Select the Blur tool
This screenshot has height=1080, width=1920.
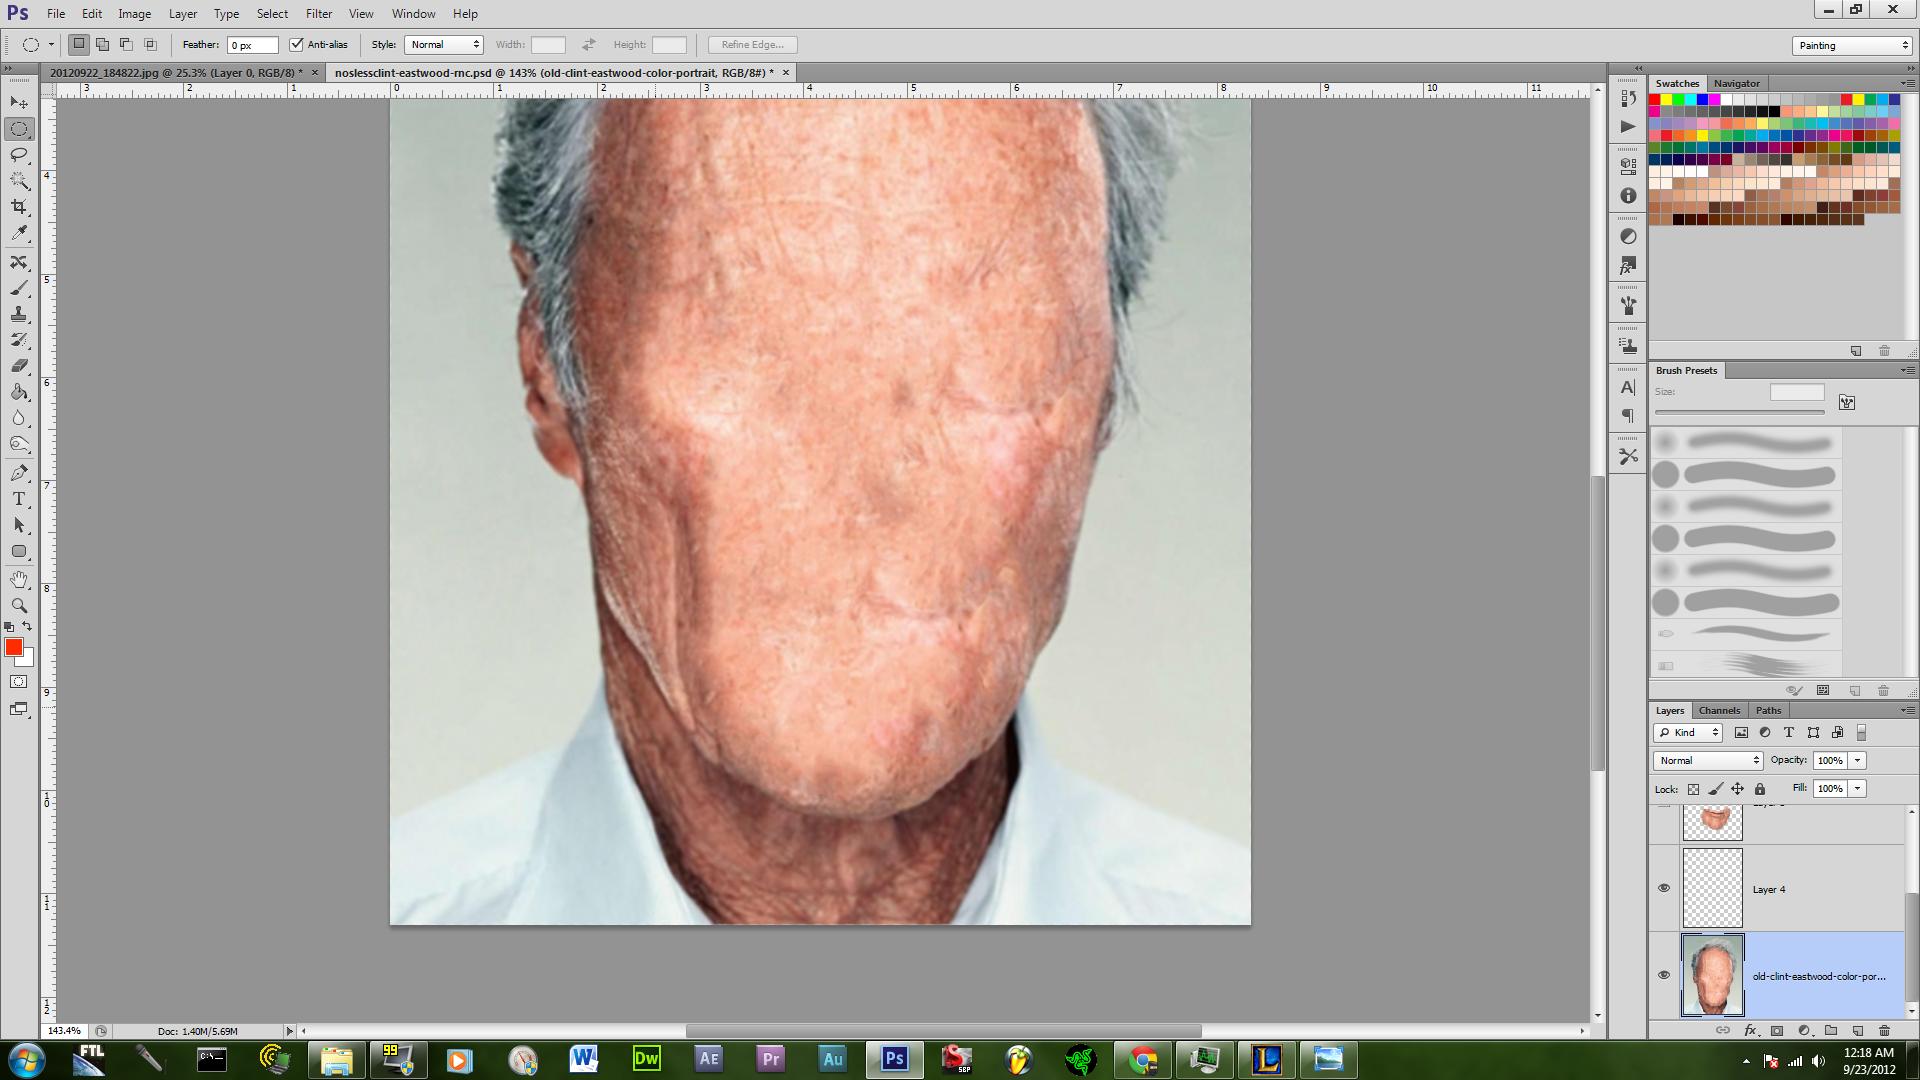pos(19,418)
